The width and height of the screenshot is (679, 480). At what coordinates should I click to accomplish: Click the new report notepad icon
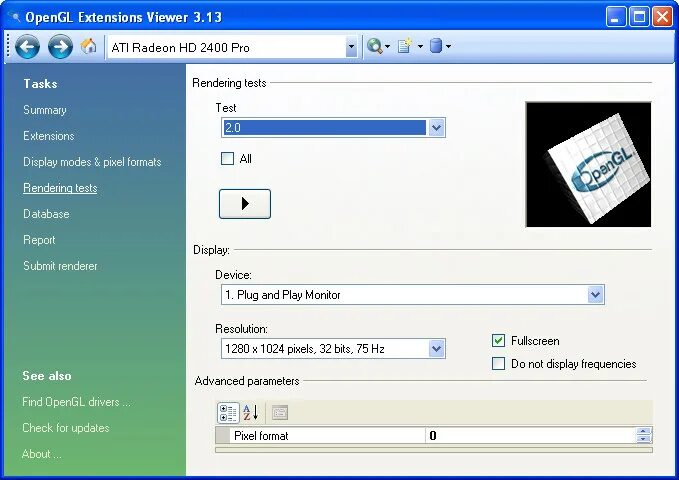click(405, 46)
